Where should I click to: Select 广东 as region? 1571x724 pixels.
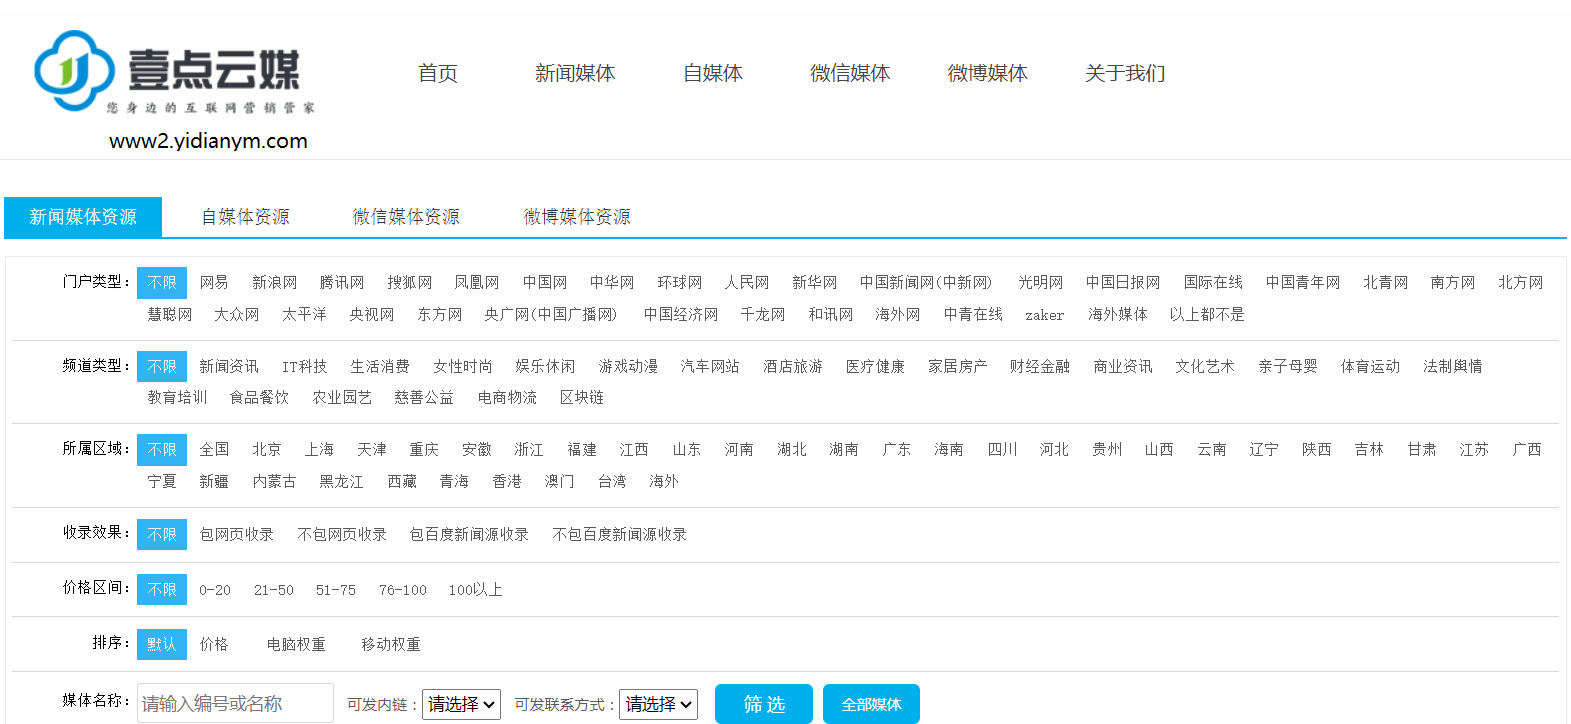click(896, 450)
